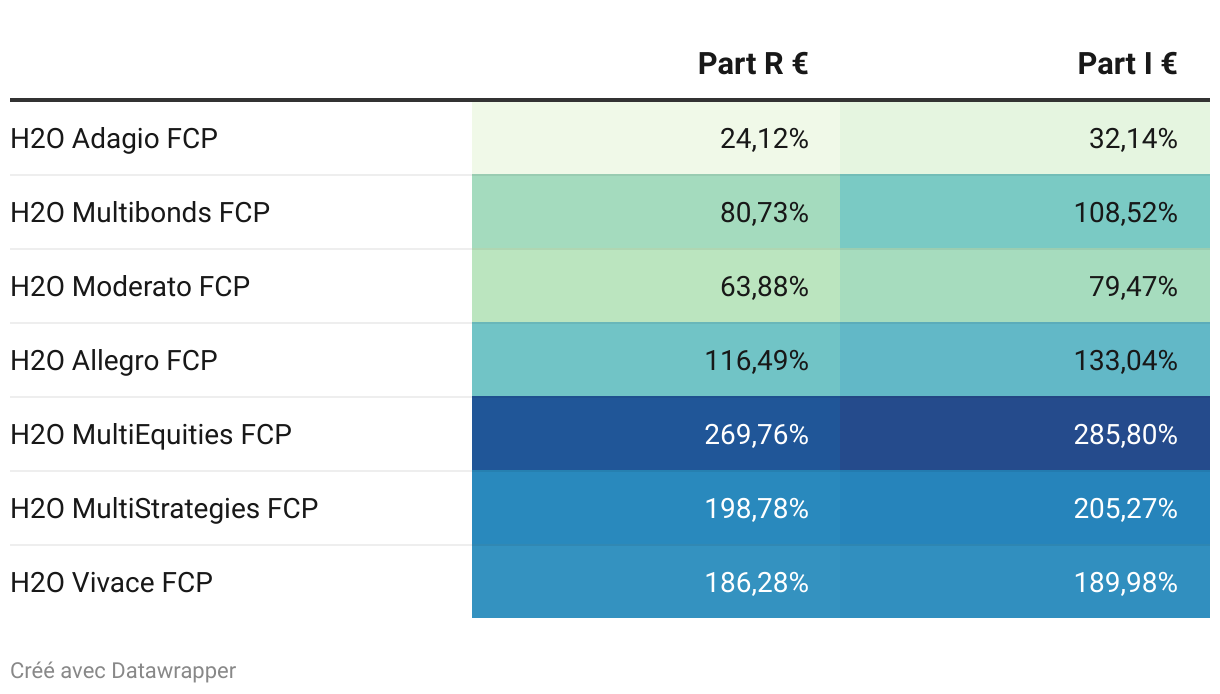Click the 32,14% light green cell
Image resolution: width=1220 pixels, height=694 pixels.
click(x=1133, y=139)
